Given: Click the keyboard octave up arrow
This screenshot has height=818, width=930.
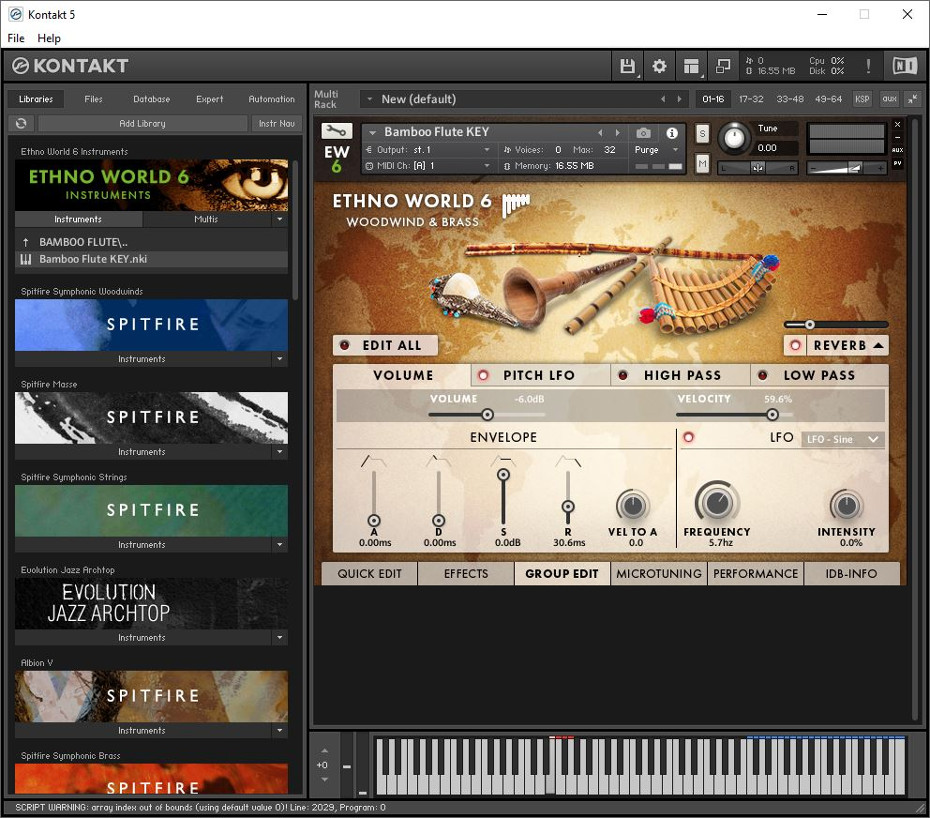Looking at the screenshot, I should pyautogui.click(x=324, y=751).
